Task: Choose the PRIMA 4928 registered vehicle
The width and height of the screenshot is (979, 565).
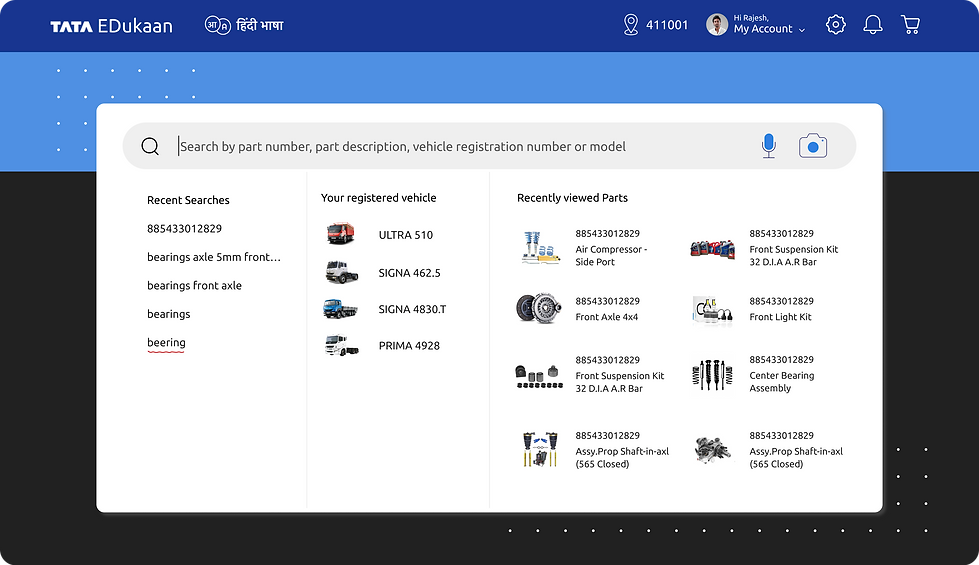Action: pos(409,346)
